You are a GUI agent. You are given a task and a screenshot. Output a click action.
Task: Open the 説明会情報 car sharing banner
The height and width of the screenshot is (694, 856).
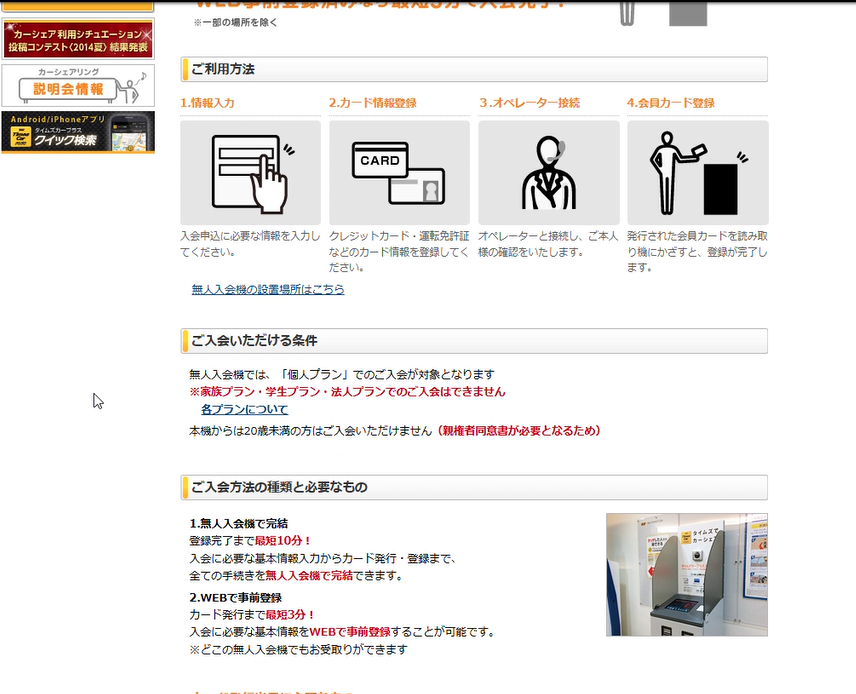click(x=78, y=86)
